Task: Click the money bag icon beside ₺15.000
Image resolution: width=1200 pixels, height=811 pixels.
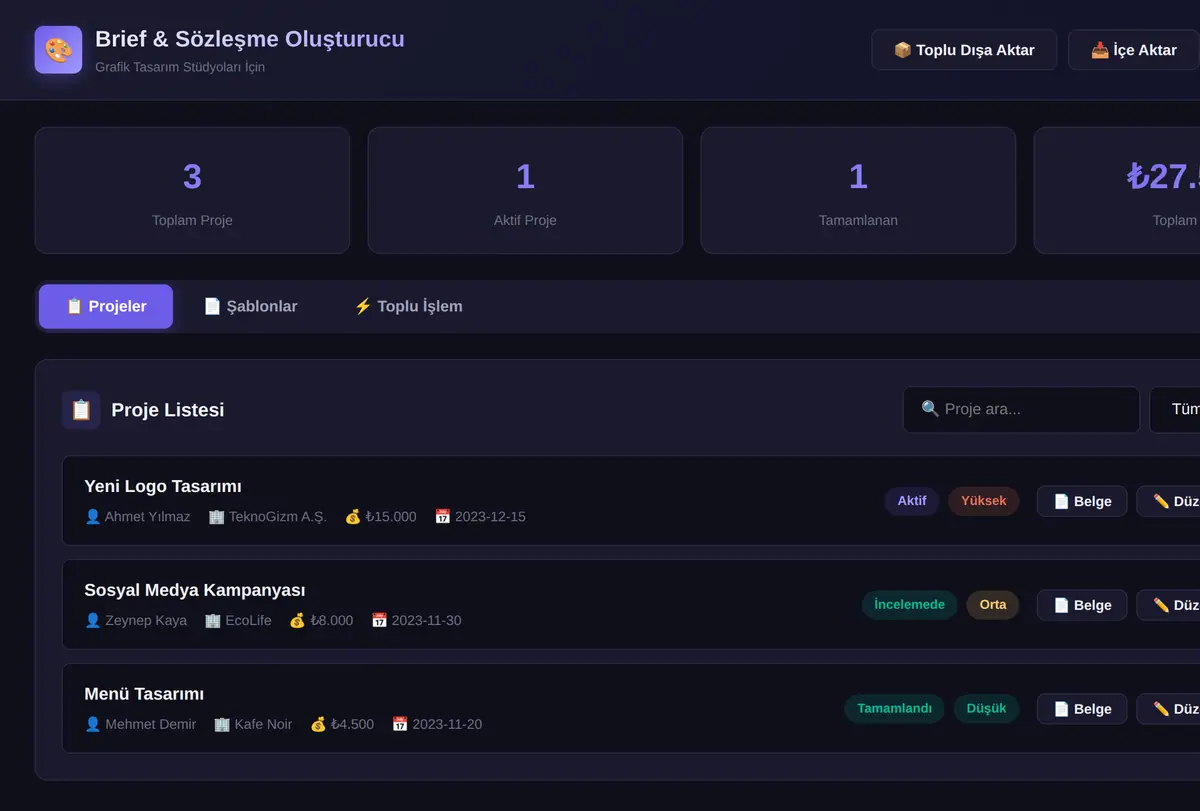Action: coord(353,517)
